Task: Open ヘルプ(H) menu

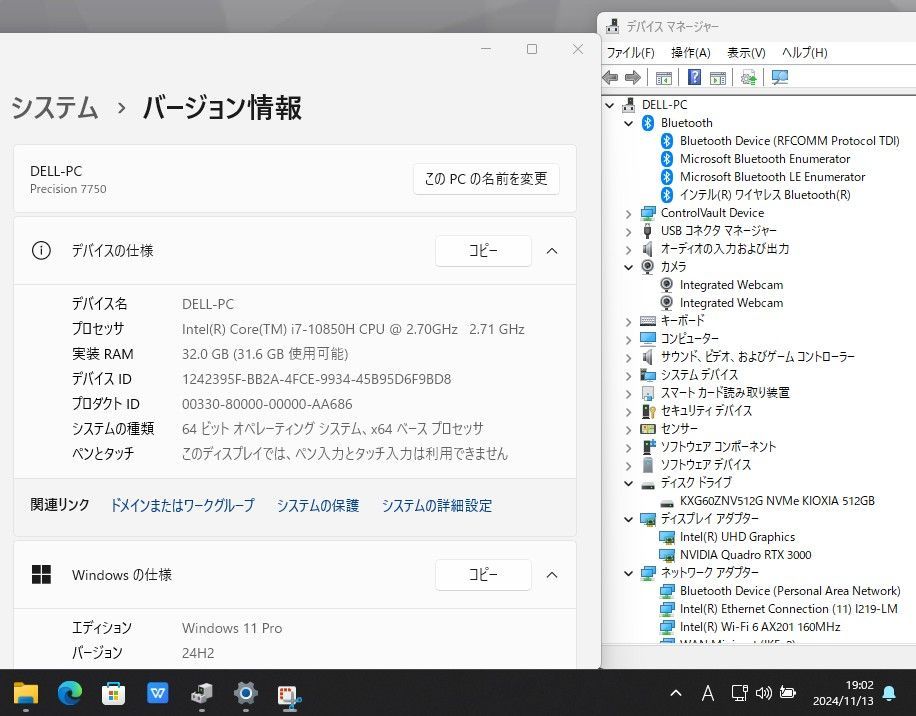Action: 804,53
